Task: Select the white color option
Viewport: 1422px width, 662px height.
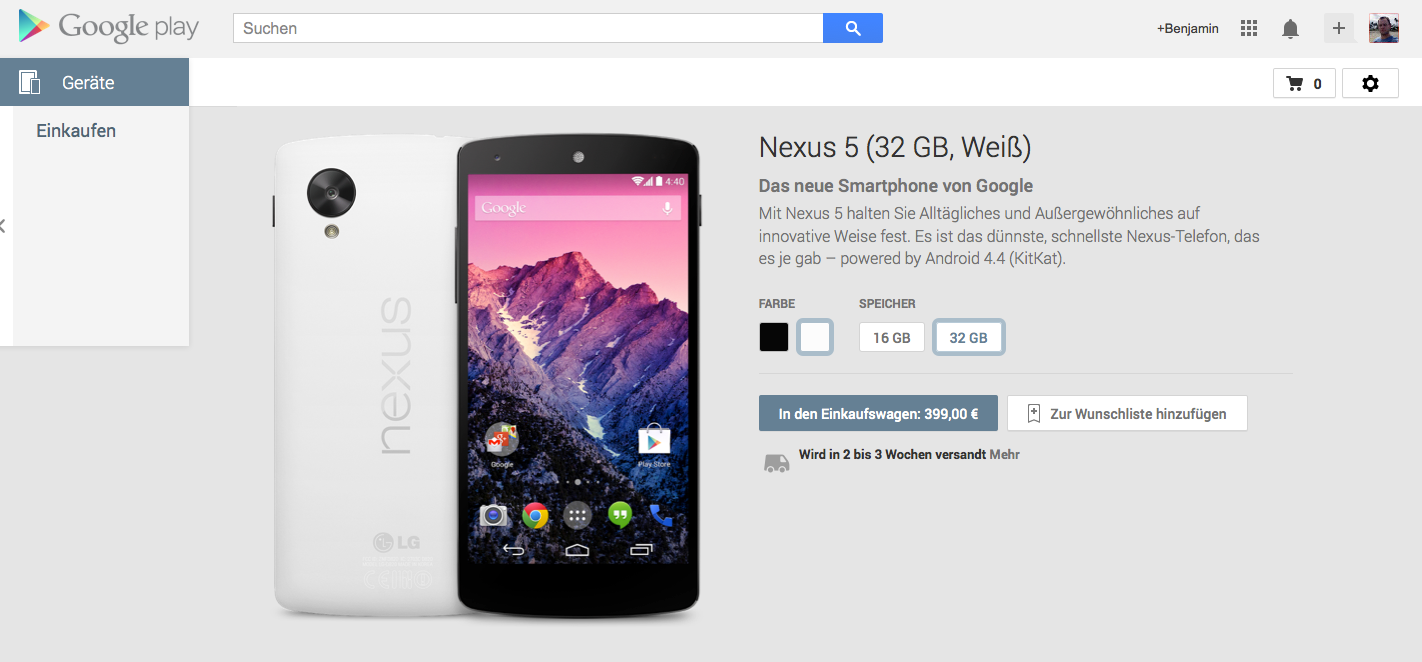Action: 815,337
